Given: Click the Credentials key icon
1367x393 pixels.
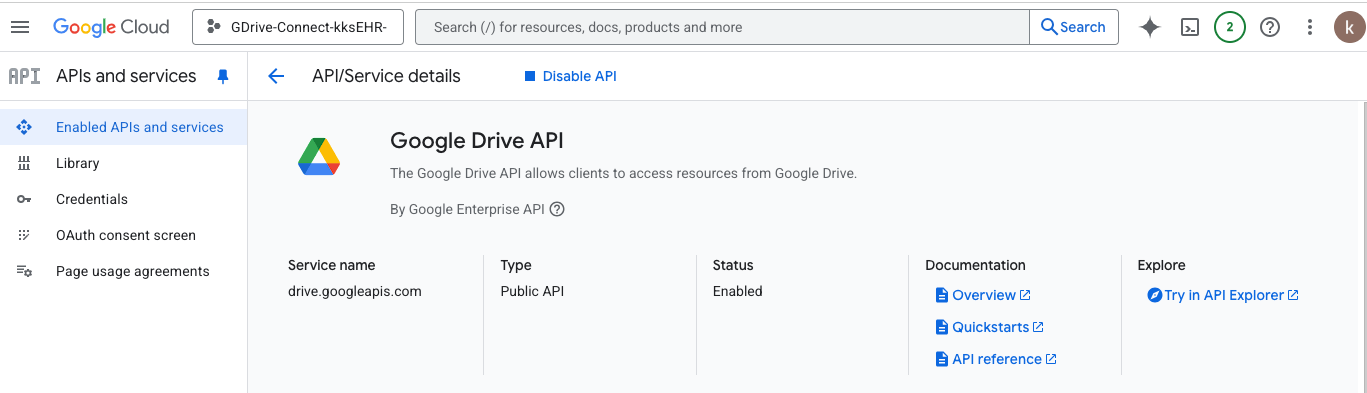Looking at the screenshot, I should [x=24, y=199].
